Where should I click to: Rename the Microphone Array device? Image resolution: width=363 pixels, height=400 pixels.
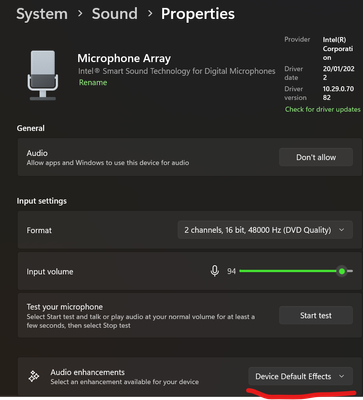(x=93, y=83)
